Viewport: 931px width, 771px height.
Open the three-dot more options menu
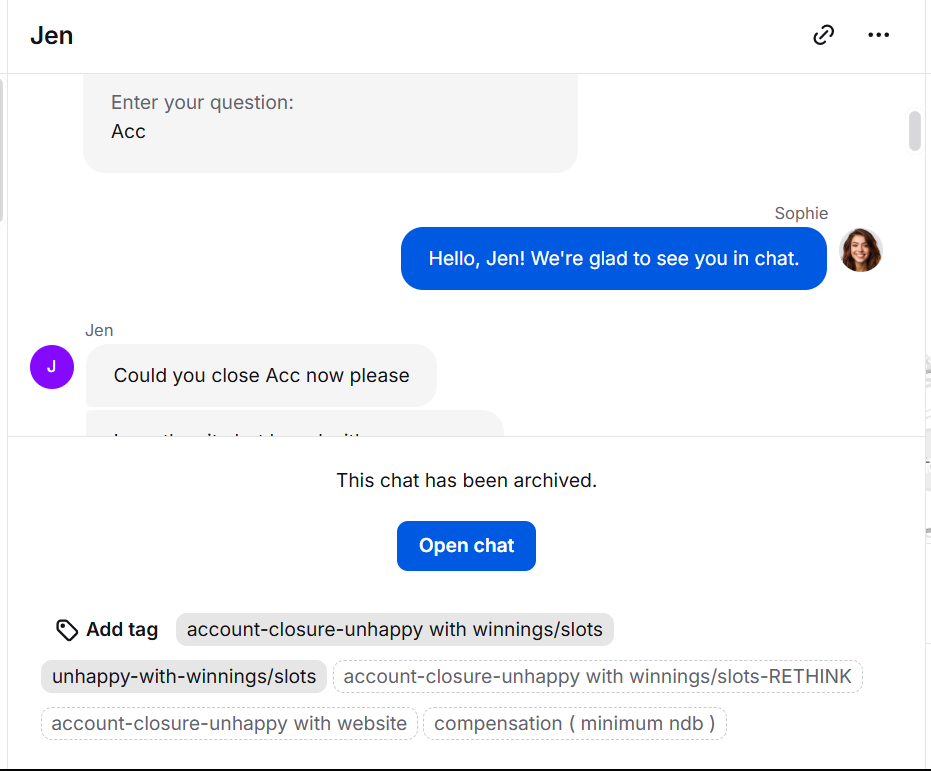878,36
